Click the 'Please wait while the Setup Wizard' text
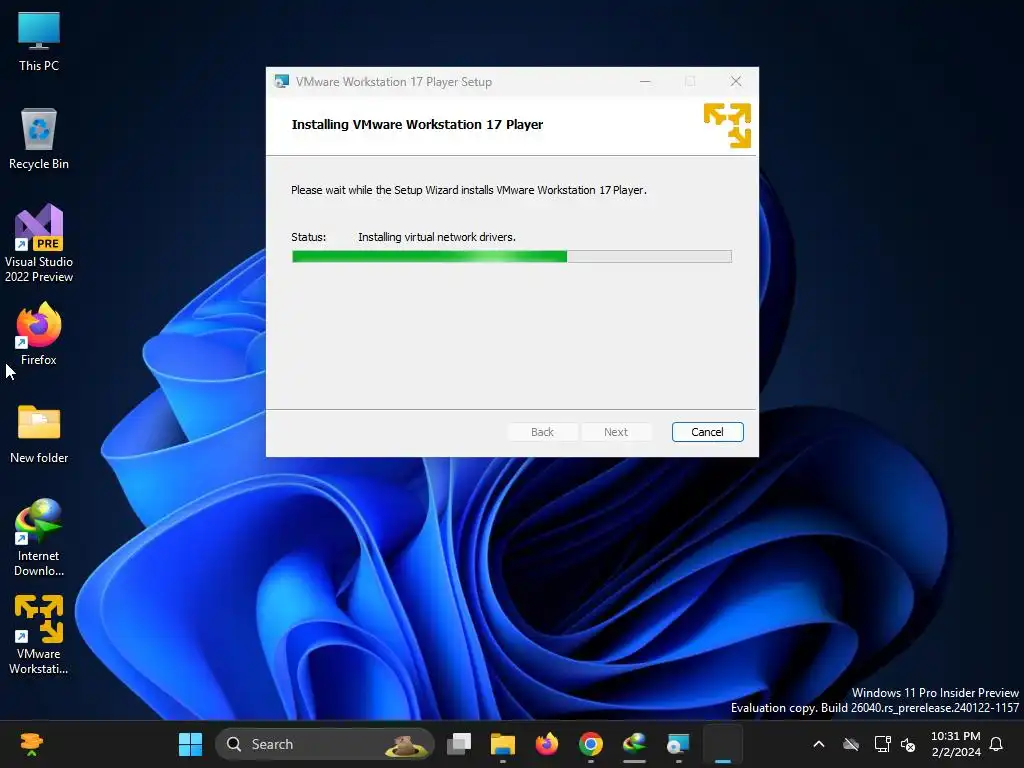 (x=468, y=190)
